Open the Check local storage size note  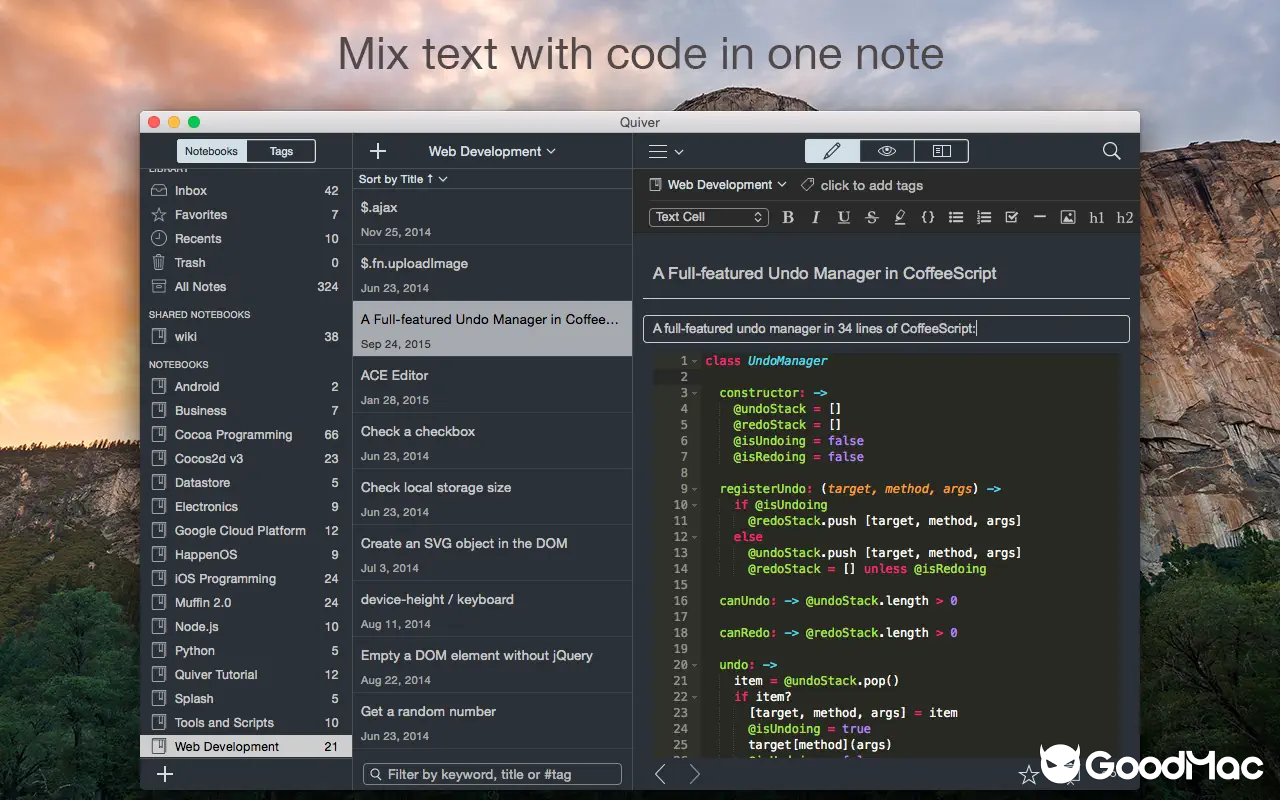(492, 498)
